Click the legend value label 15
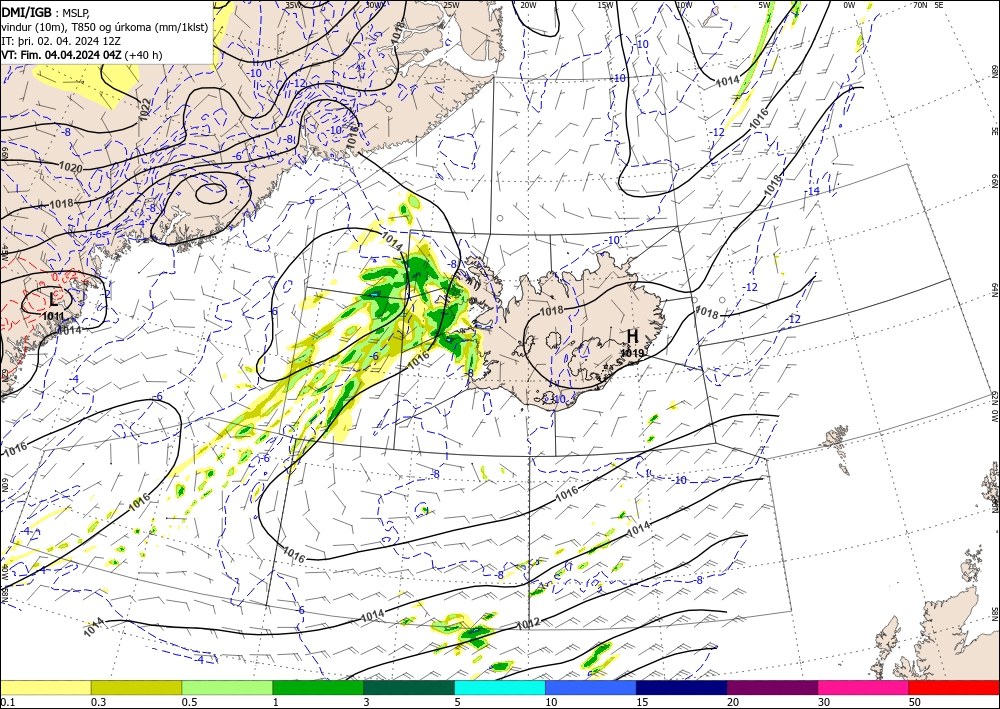Viewport: 1000px width, 709px height. pos(642,702)
